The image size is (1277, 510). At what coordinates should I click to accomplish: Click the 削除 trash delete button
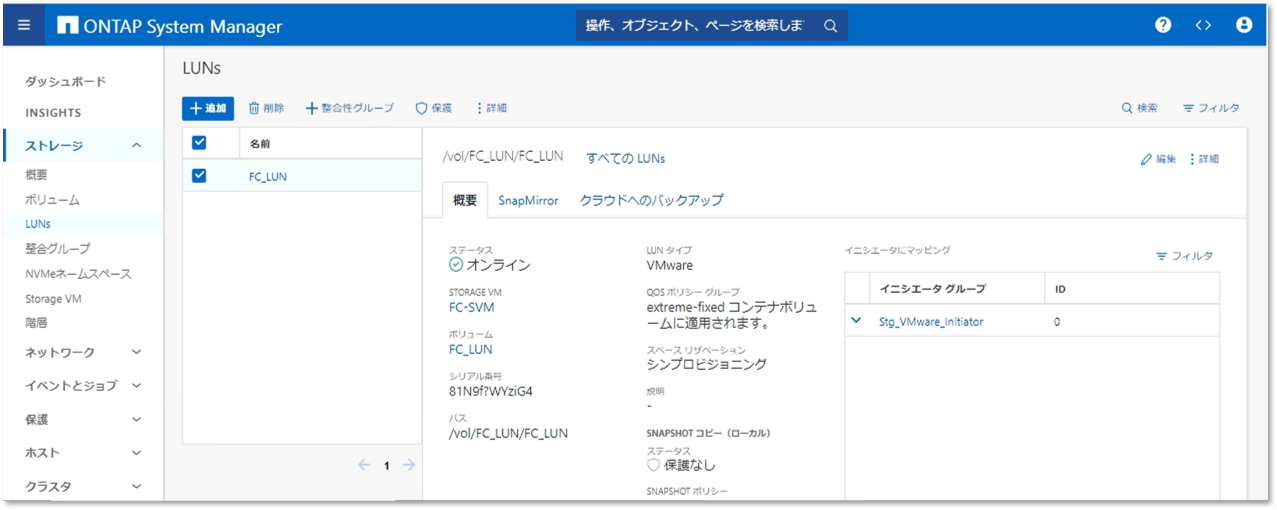[x=266, y=108]
